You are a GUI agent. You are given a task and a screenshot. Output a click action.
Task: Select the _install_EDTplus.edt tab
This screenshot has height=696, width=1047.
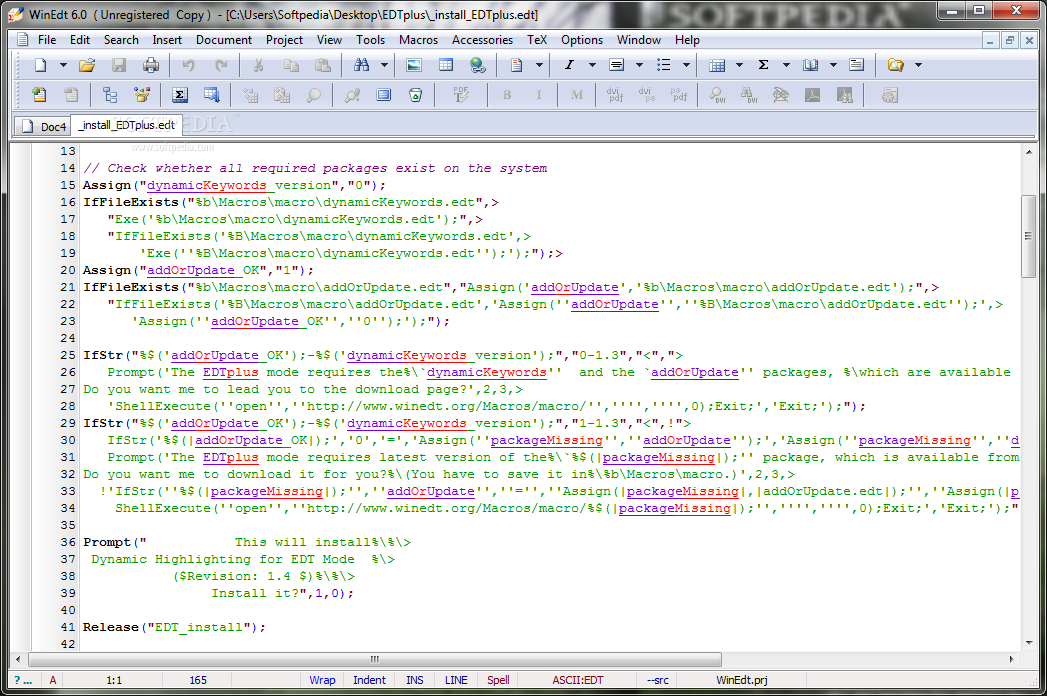126,125
